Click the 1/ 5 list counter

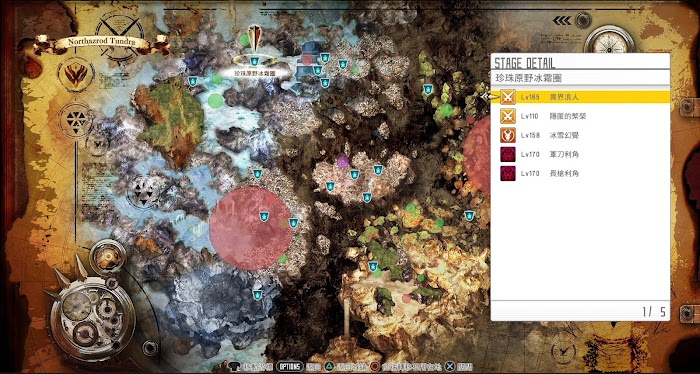tap(654, 312)
